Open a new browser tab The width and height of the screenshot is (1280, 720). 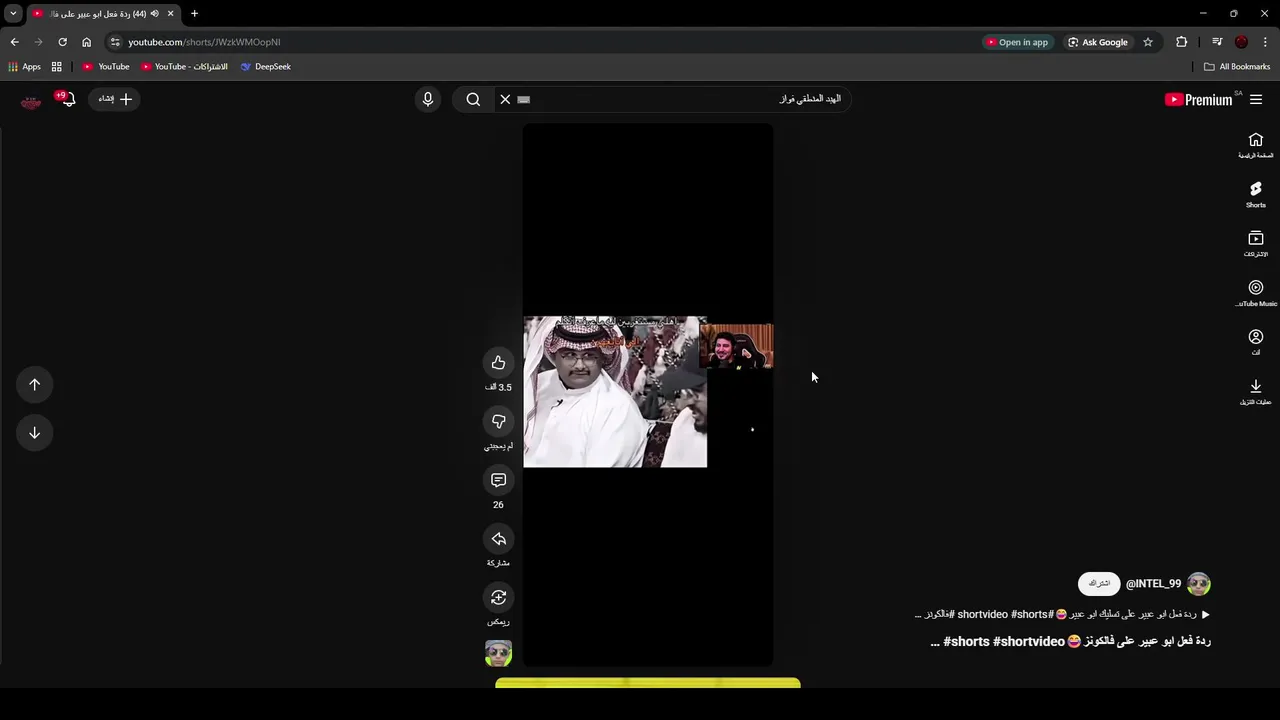point(194,14)
